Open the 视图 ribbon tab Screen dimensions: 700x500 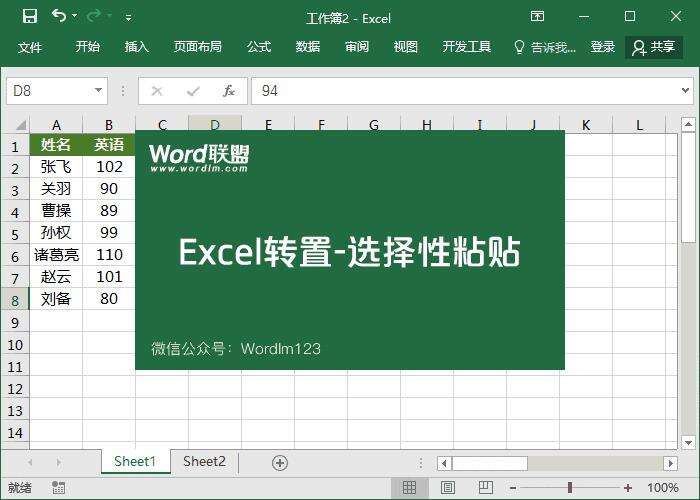pos(405,46)
